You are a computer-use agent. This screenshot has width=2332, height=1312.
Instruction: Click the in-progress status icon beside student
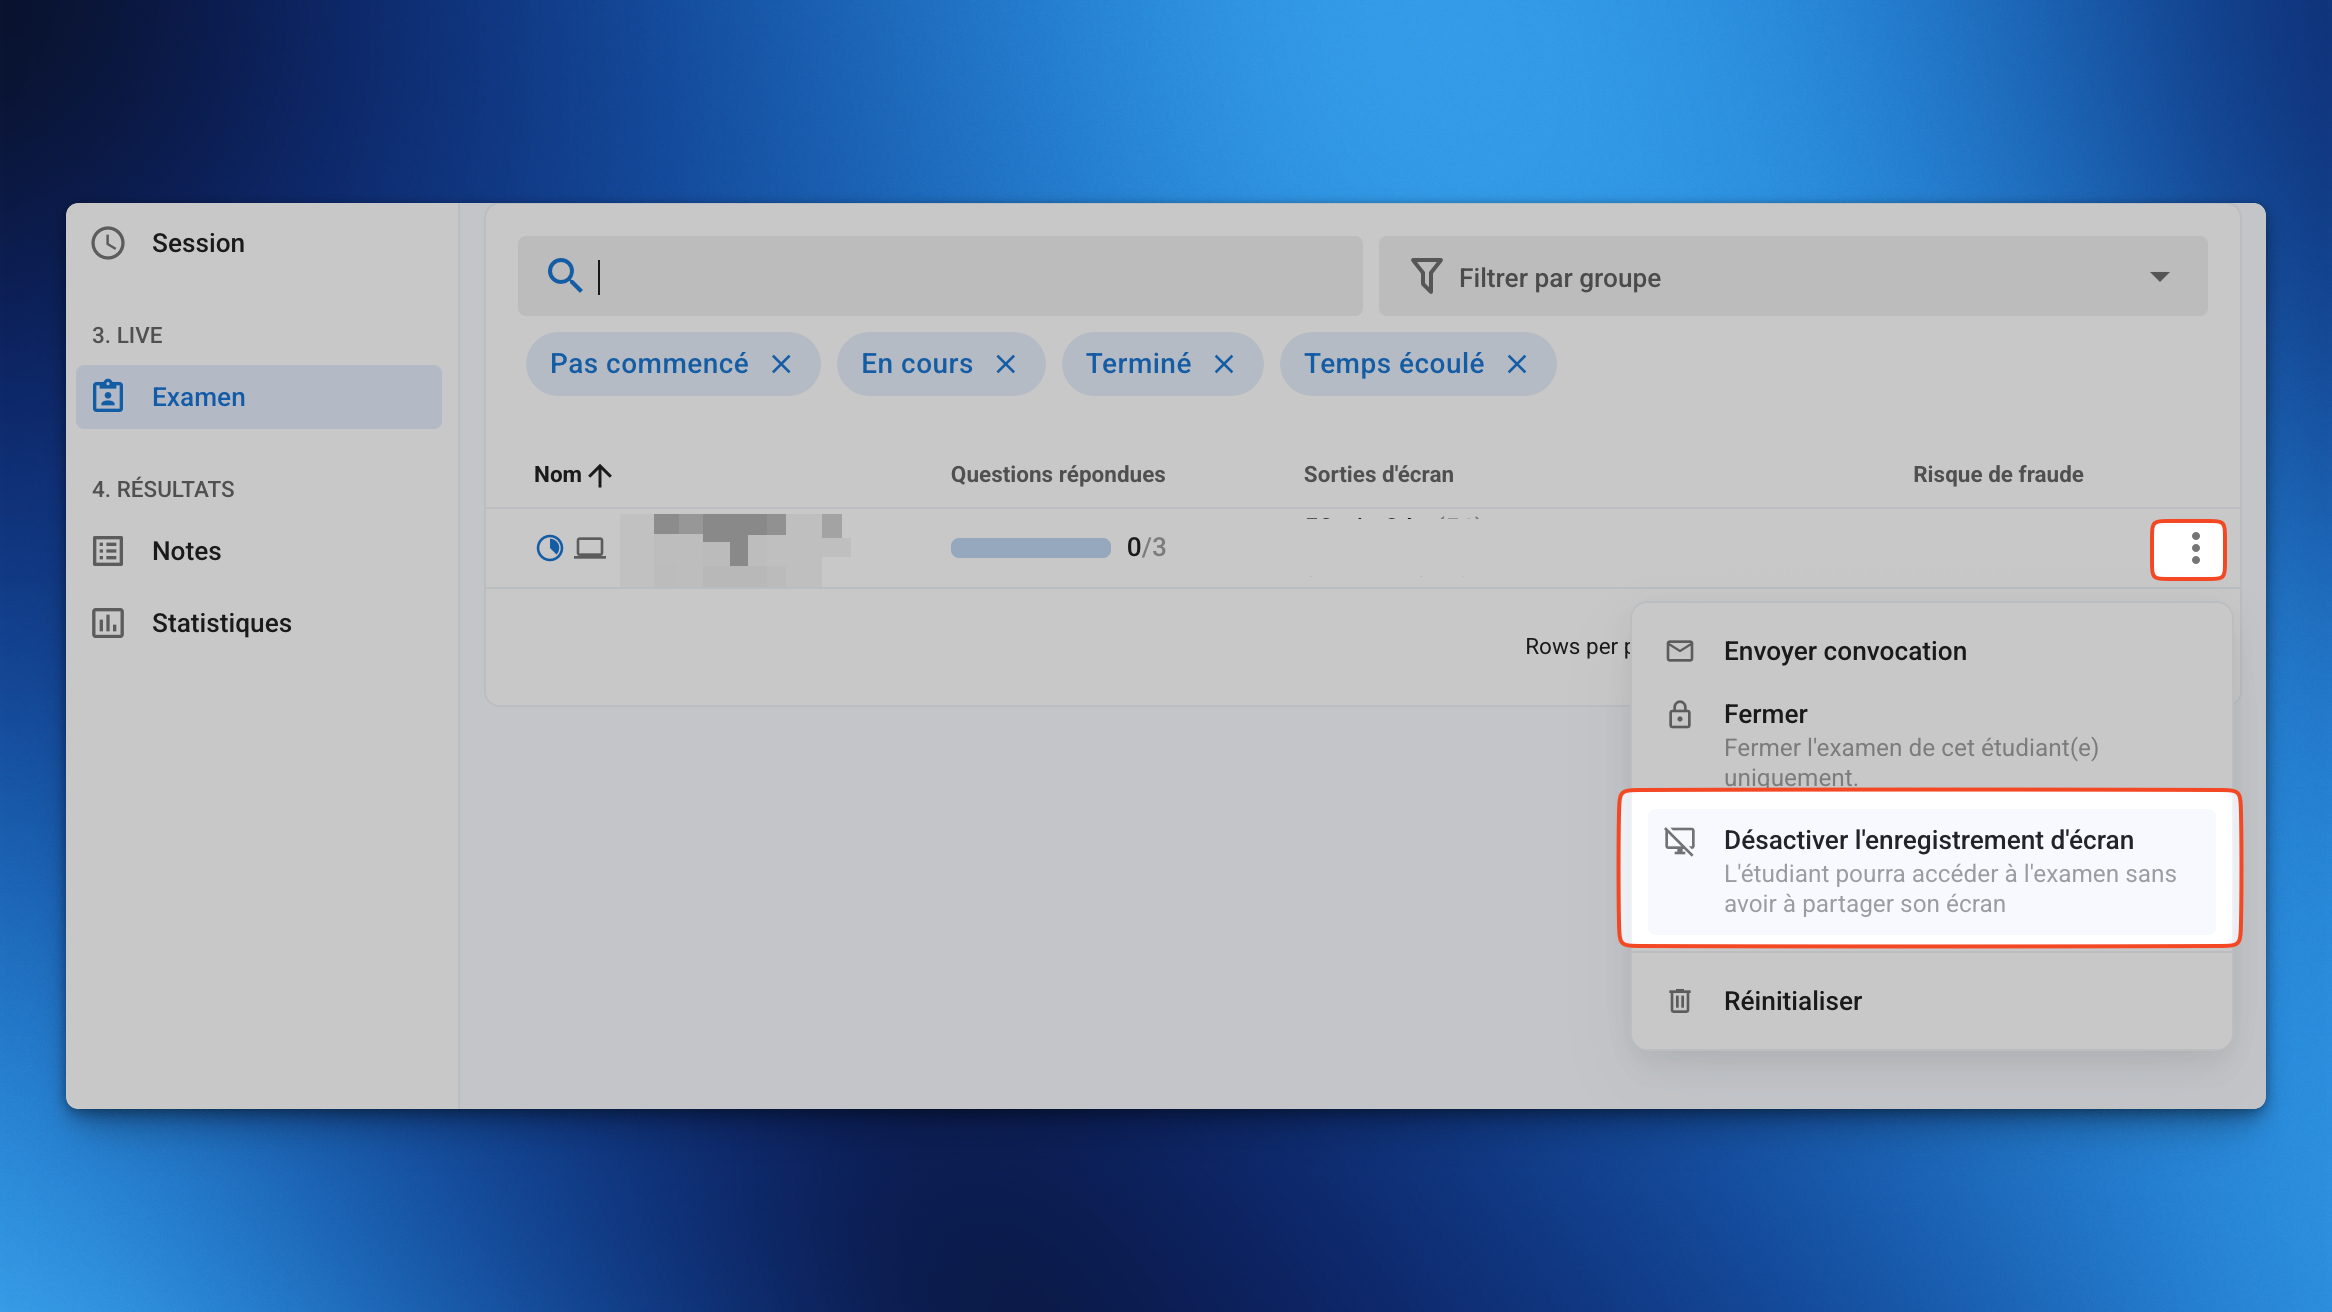(x=549, y=548)
